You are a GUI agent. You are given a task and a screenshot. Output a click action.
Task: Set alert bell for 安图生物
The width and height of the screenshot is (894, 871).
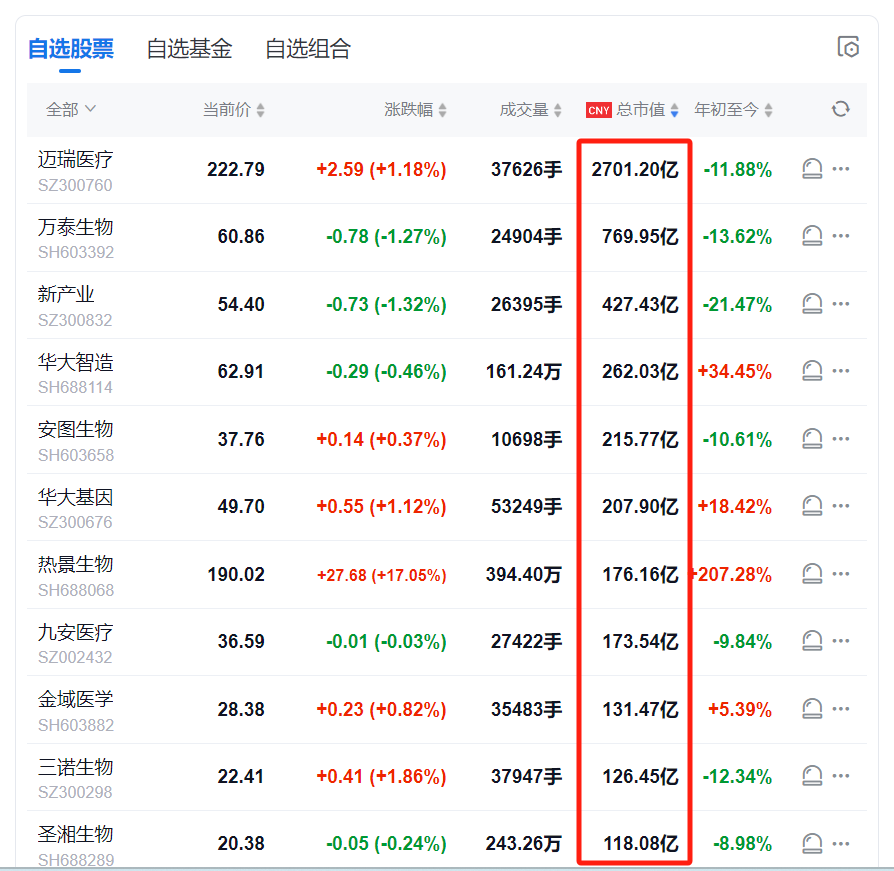tap(812, 439)
